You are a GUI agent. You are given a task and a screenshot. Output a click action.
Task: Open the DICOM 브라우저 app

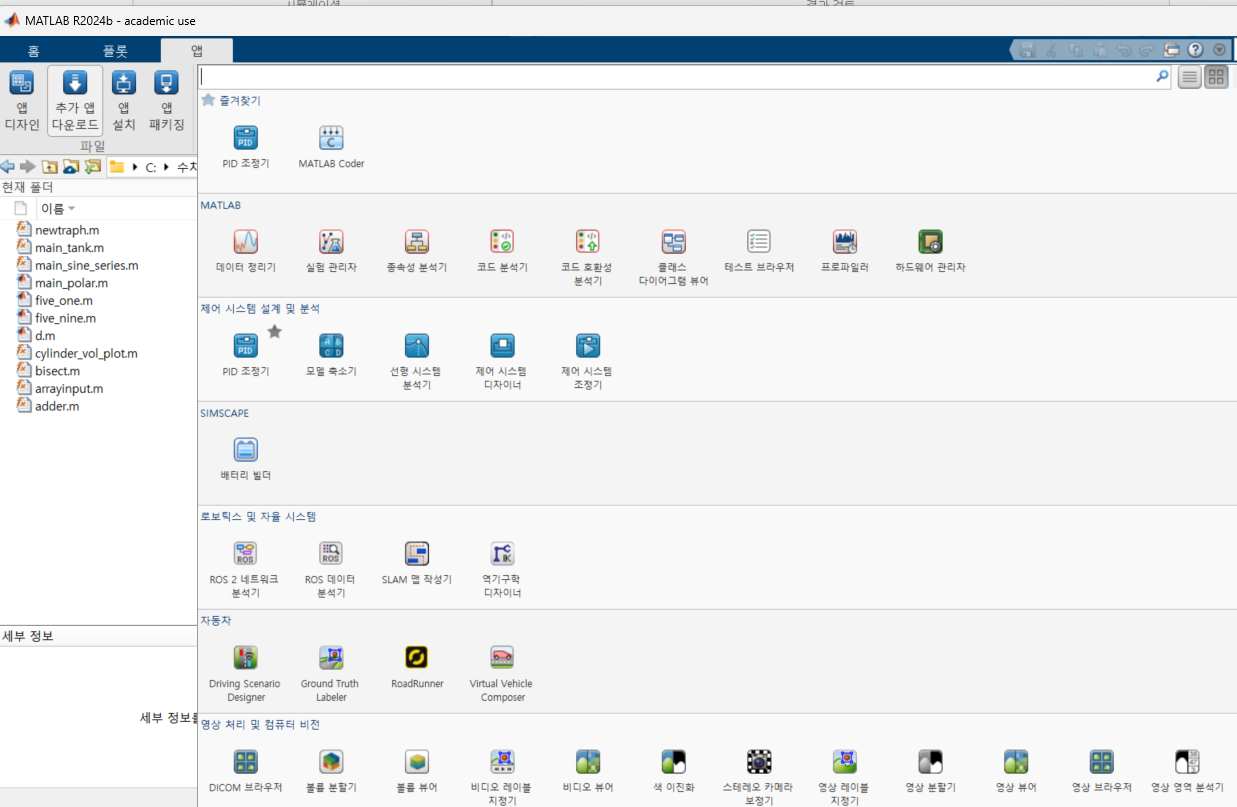tap(246, 771)
